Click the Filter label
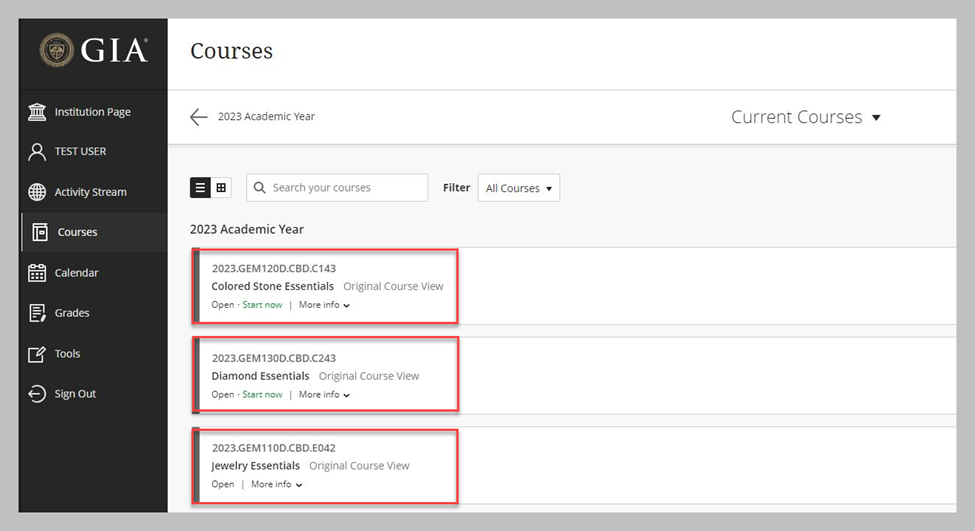975x531 pixels. click(x=456, y=187)
